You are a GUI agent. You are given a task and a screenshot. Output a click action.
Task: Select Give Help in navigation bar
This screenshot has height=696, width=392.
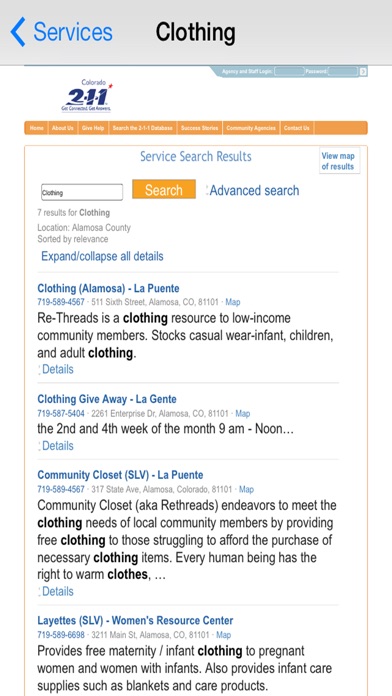click(93, 128)
